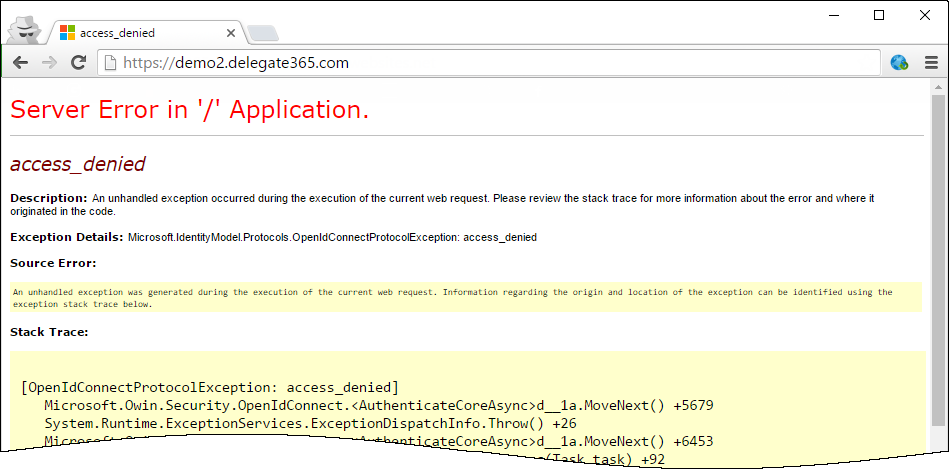Click the page info icon in address bar
Viewport: 949px width, 470px height.
pyautogui.click(x=110, y=63)
